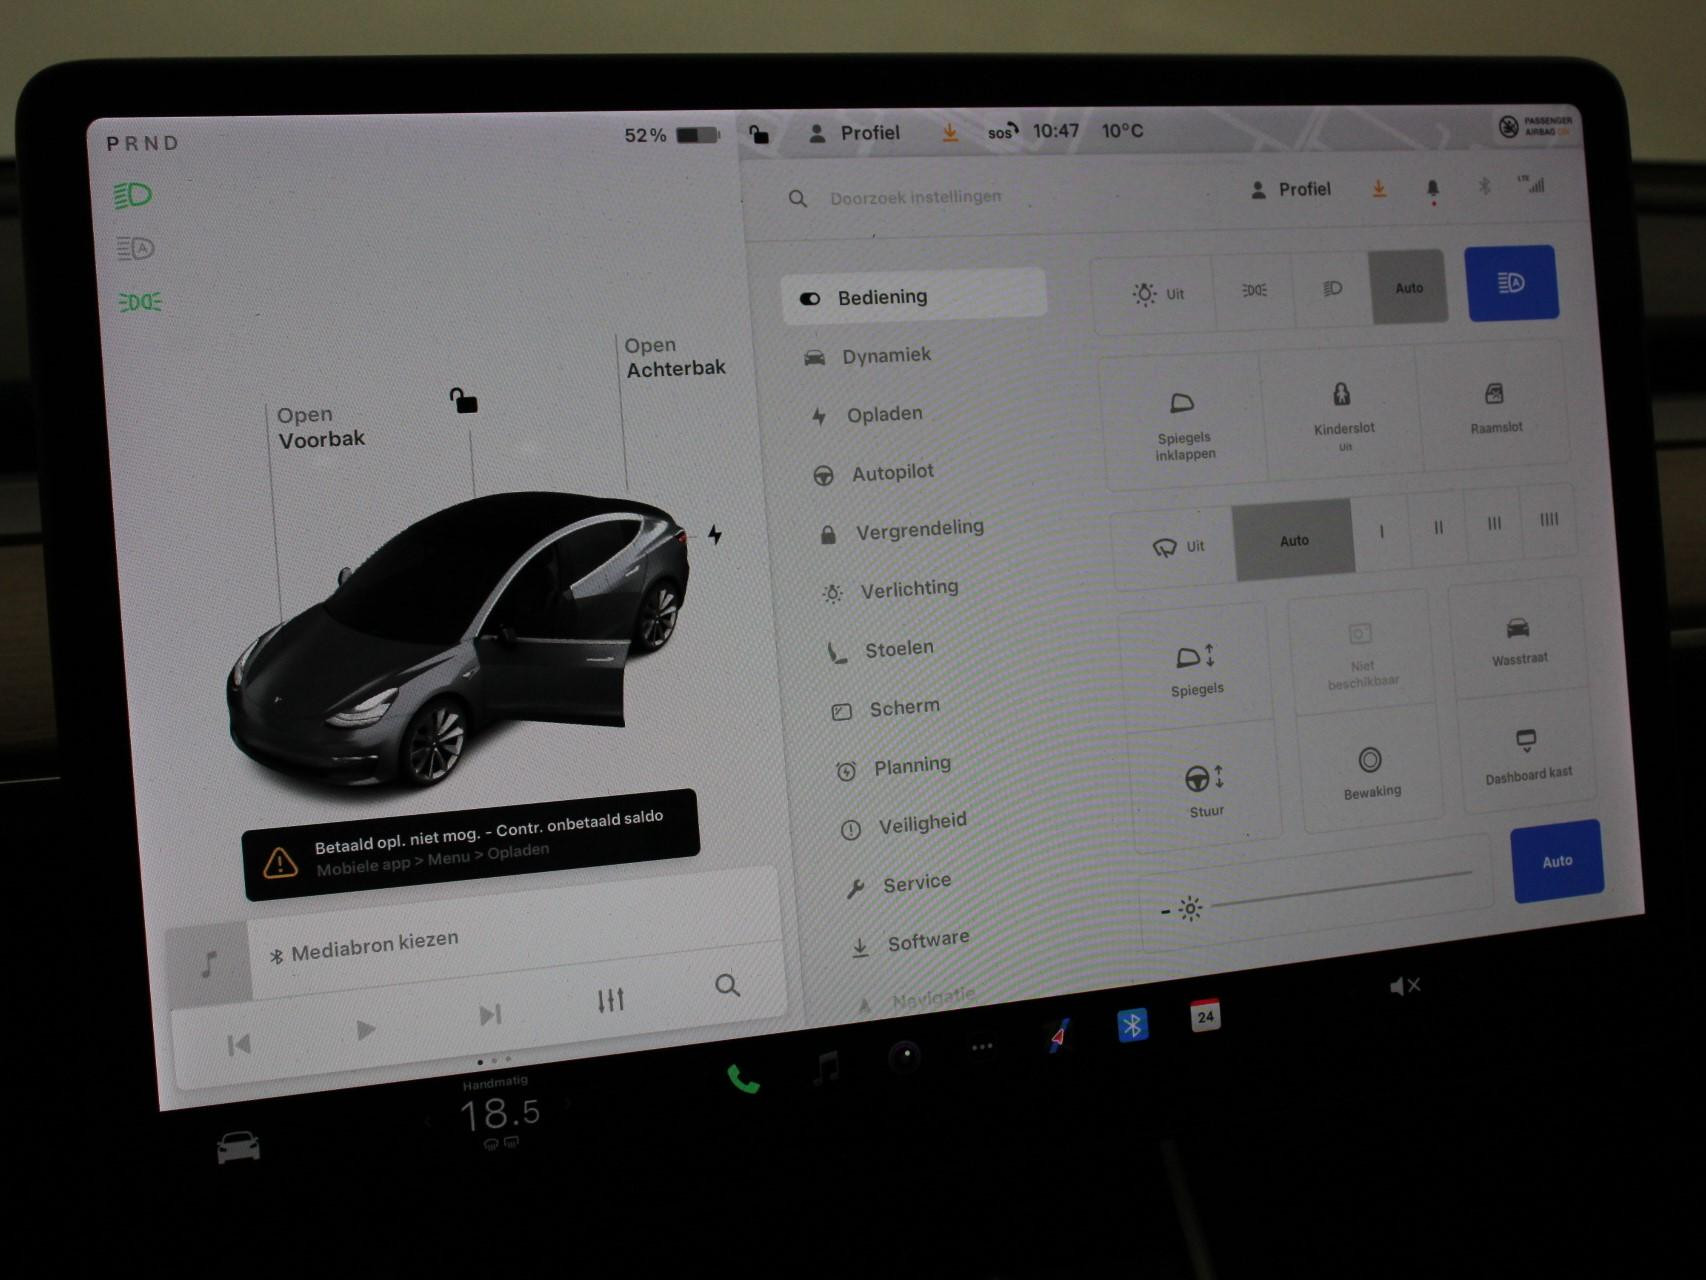Image resolution: width=1706 pixels, height=1280 pixels.
Task: Fold mirrors with Spiegels inklappen
Action: [1184, 424]
